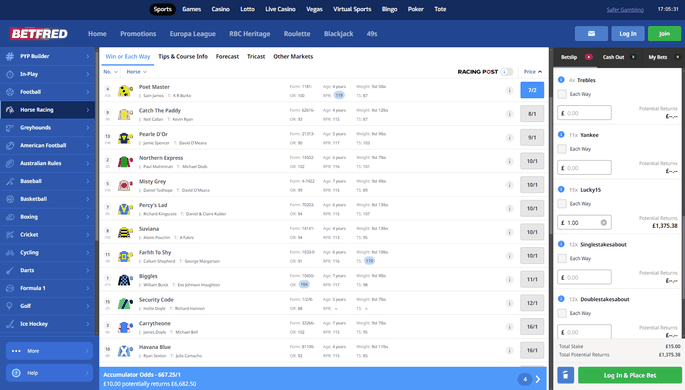Open the Other Markets tab
The width and height of the screenshot is (685, 390).
coord(293,56)
